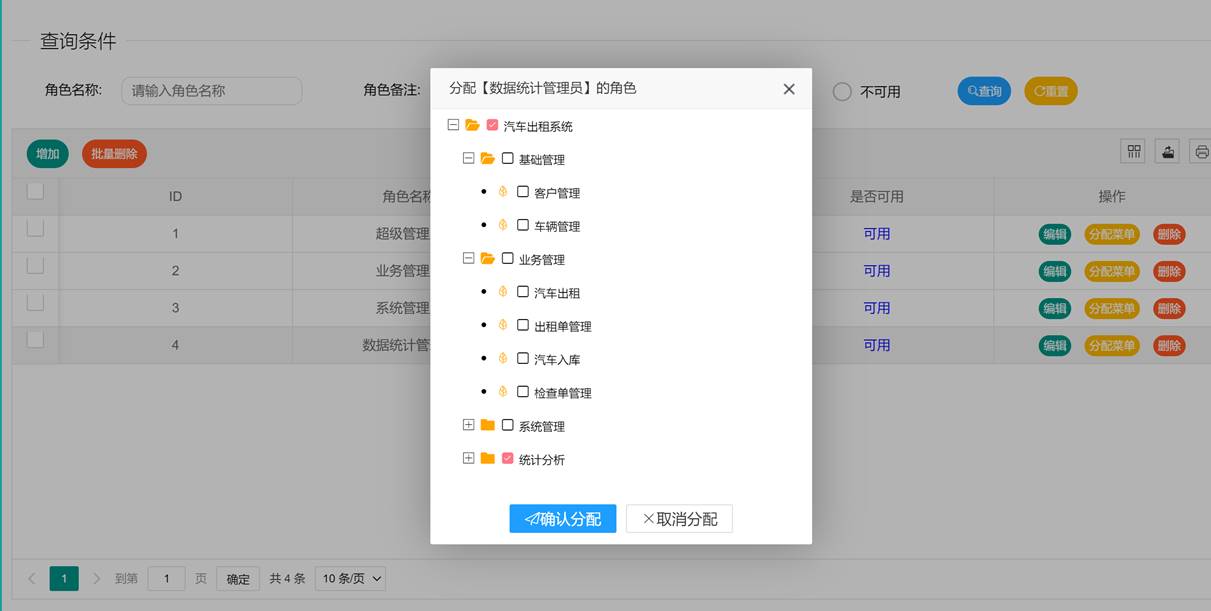This screenshot has height=611, width=1211.
Task: Click 删除 in row ID 1
Action: coord(1169,235)
